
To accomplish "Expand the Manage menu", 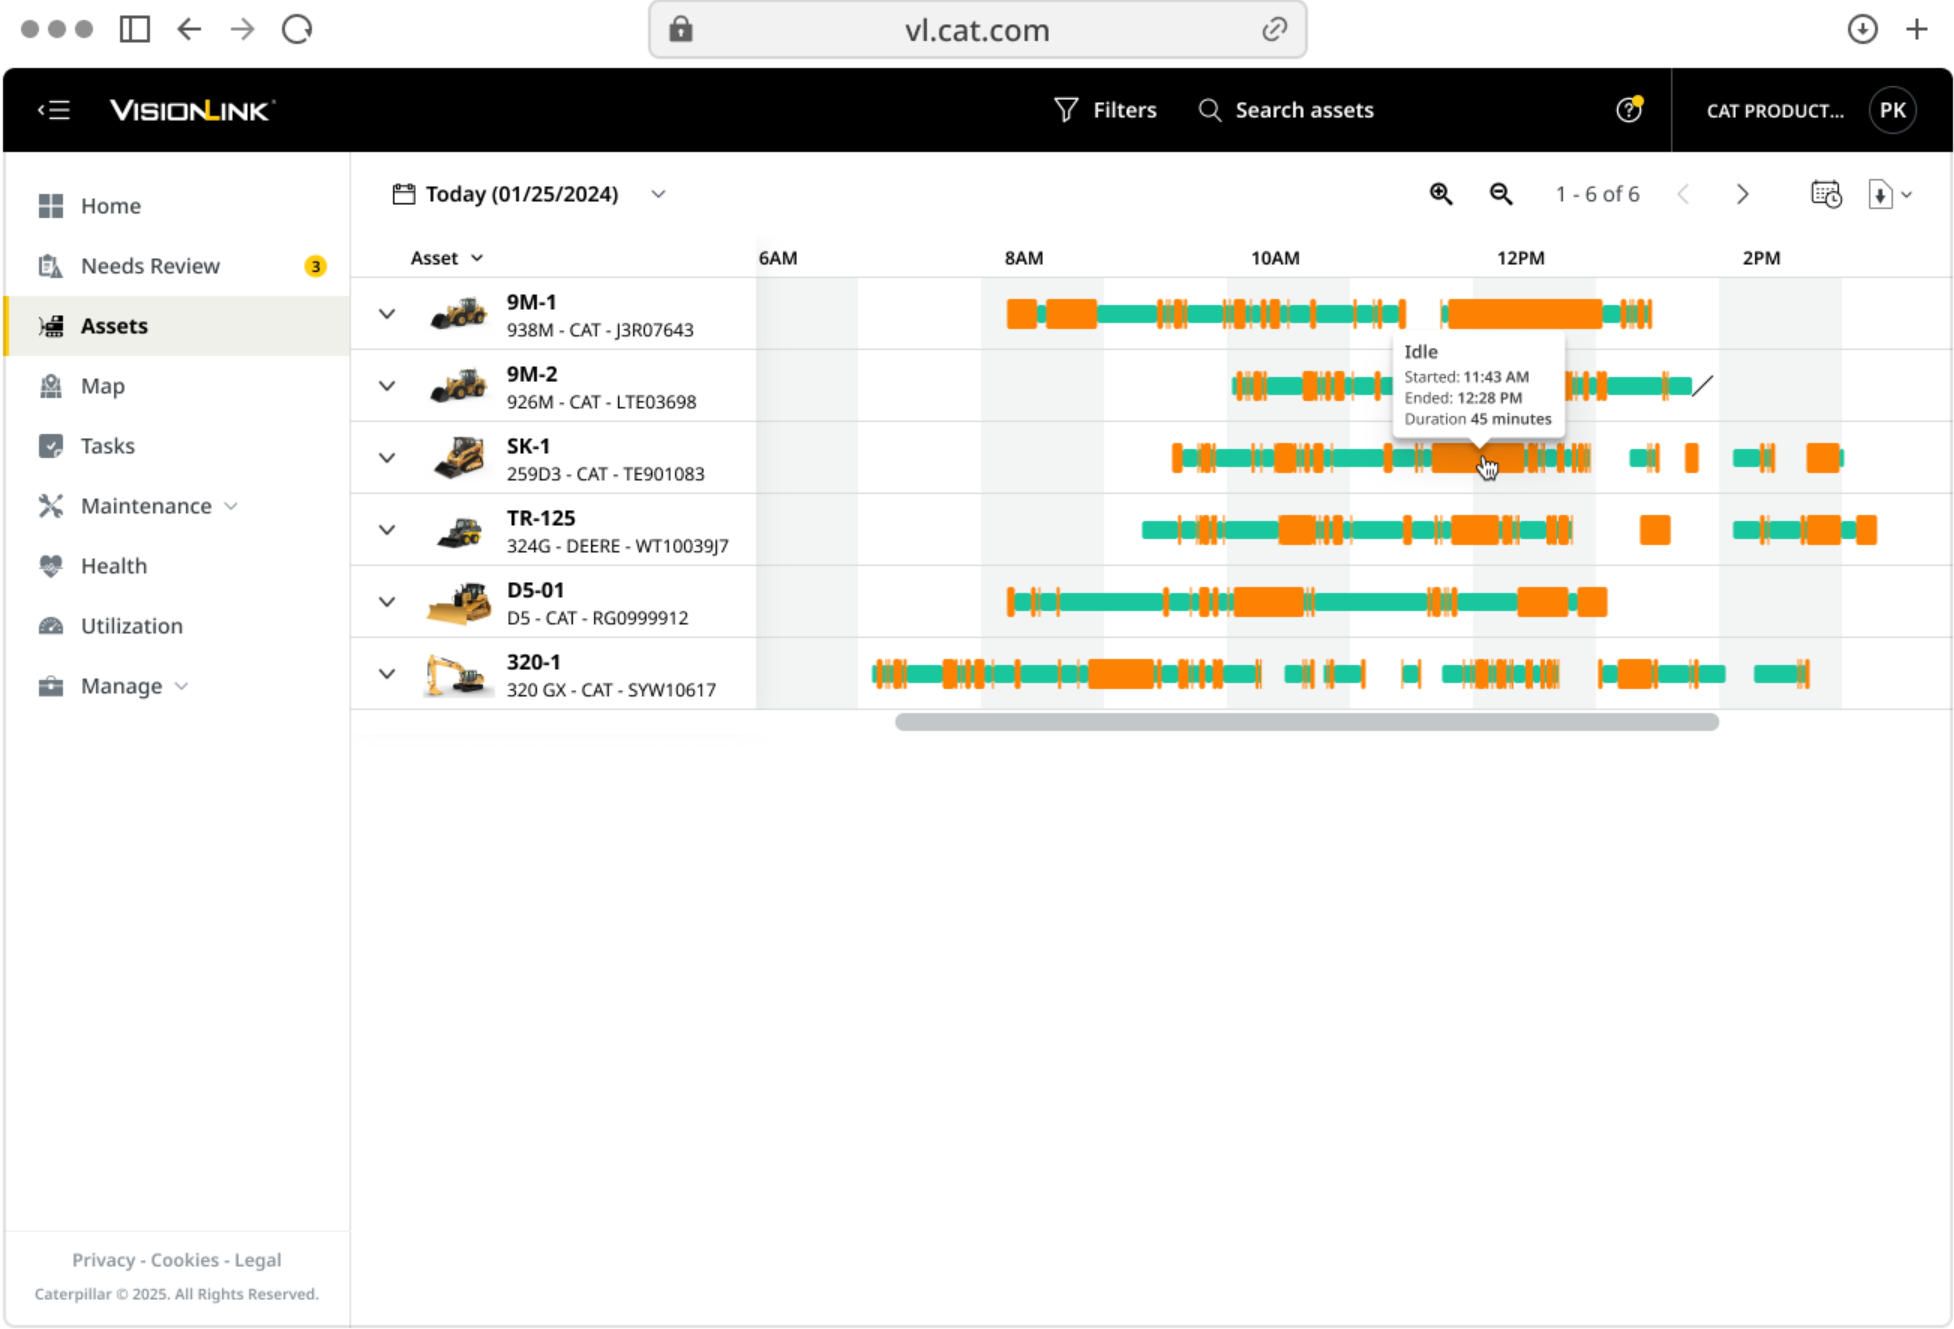I will (124, 686).
